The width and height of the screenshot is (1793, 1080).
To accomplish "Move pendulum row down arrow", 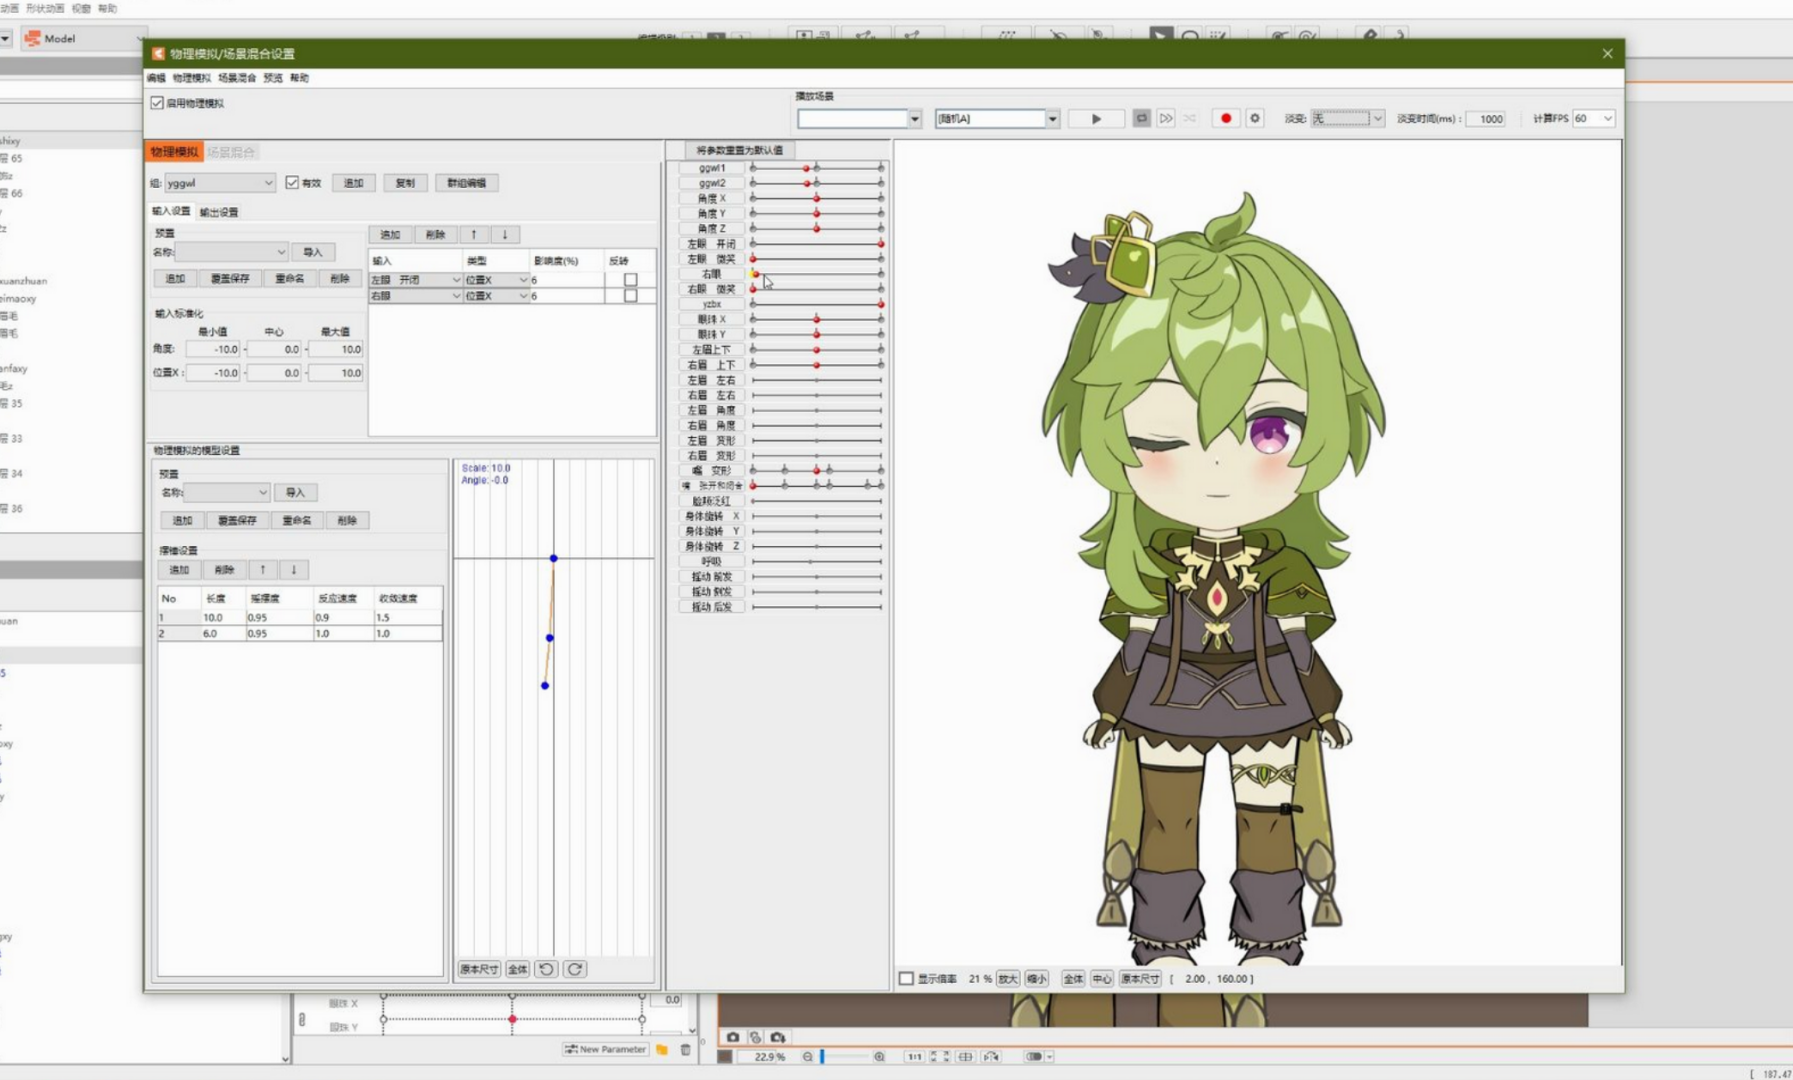I will click(294, 569).
